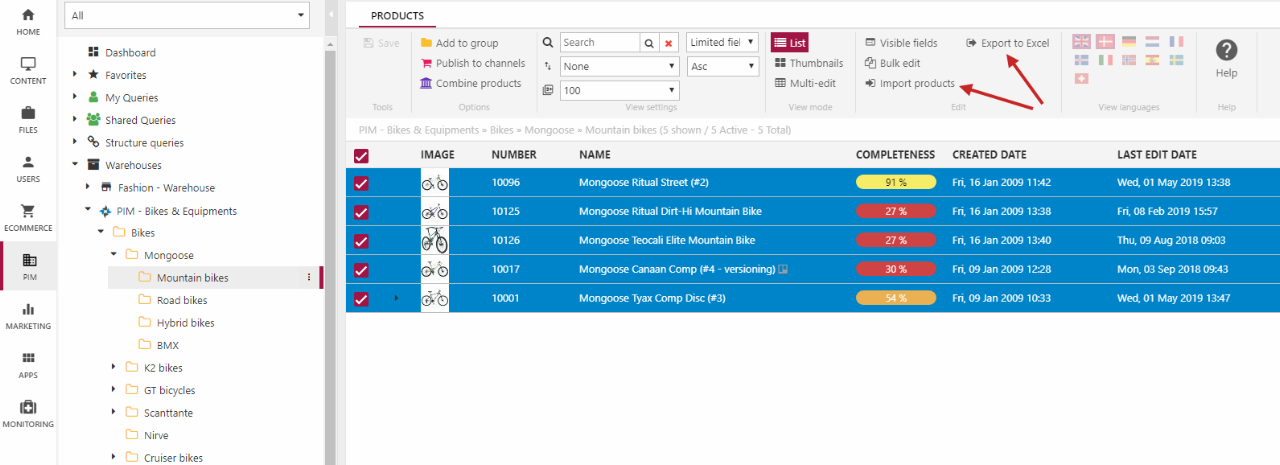The height and width of the screenshot is (465, 1280).
Task: Uncheck the product 10096 checkbox
Action: [361, 183]
